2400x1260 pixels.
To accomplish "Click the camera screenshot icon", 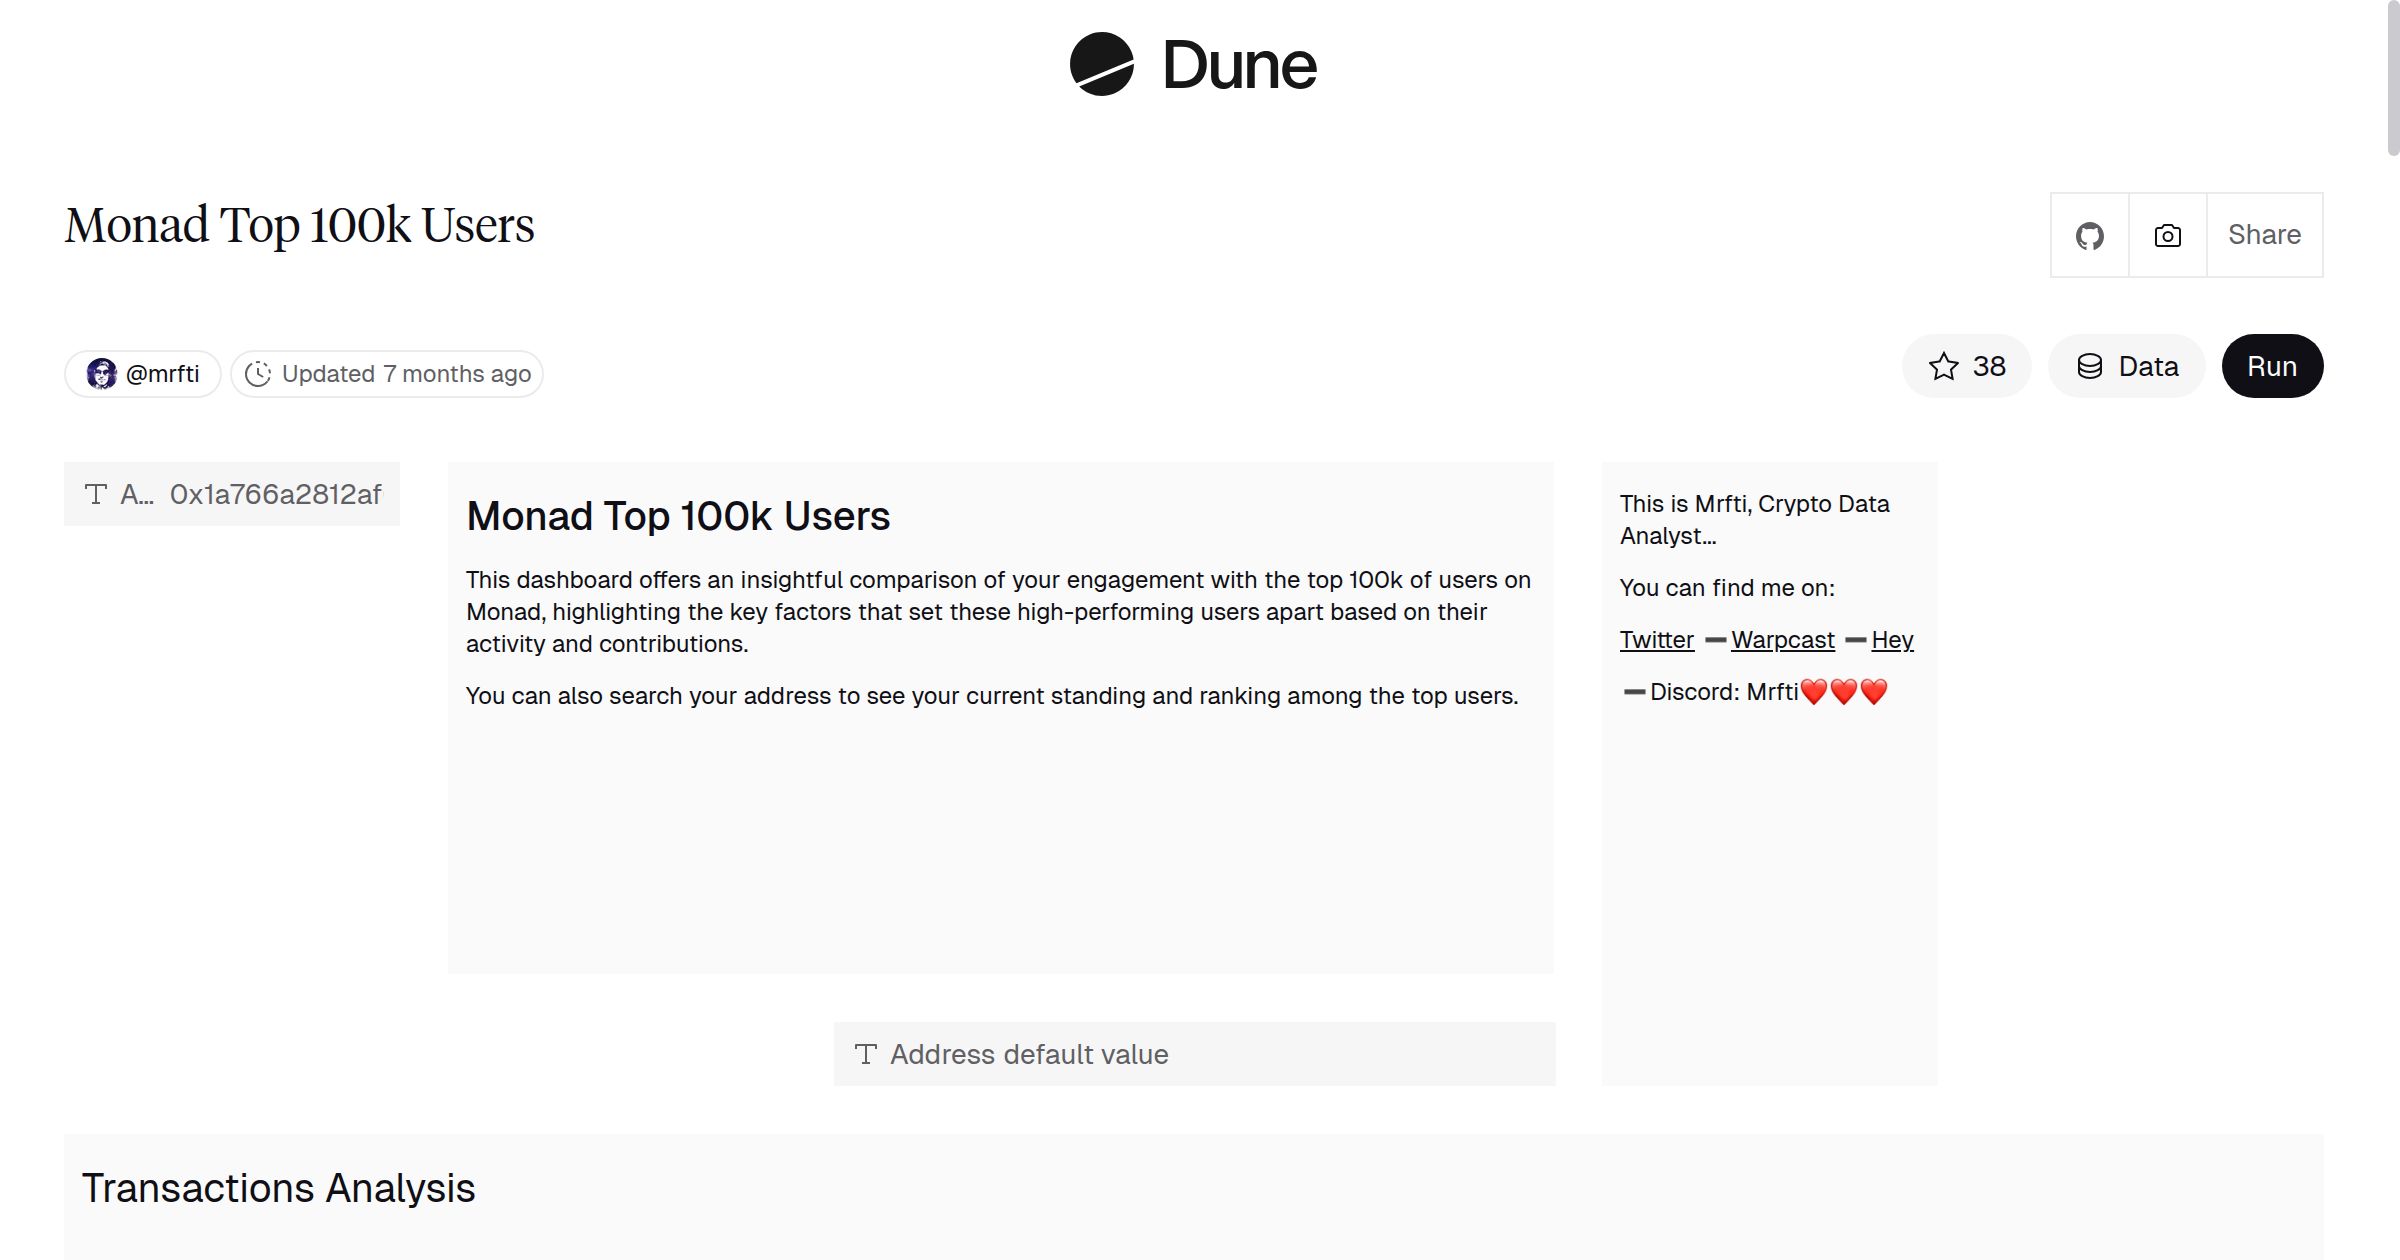I will [x=2167, y=234].
